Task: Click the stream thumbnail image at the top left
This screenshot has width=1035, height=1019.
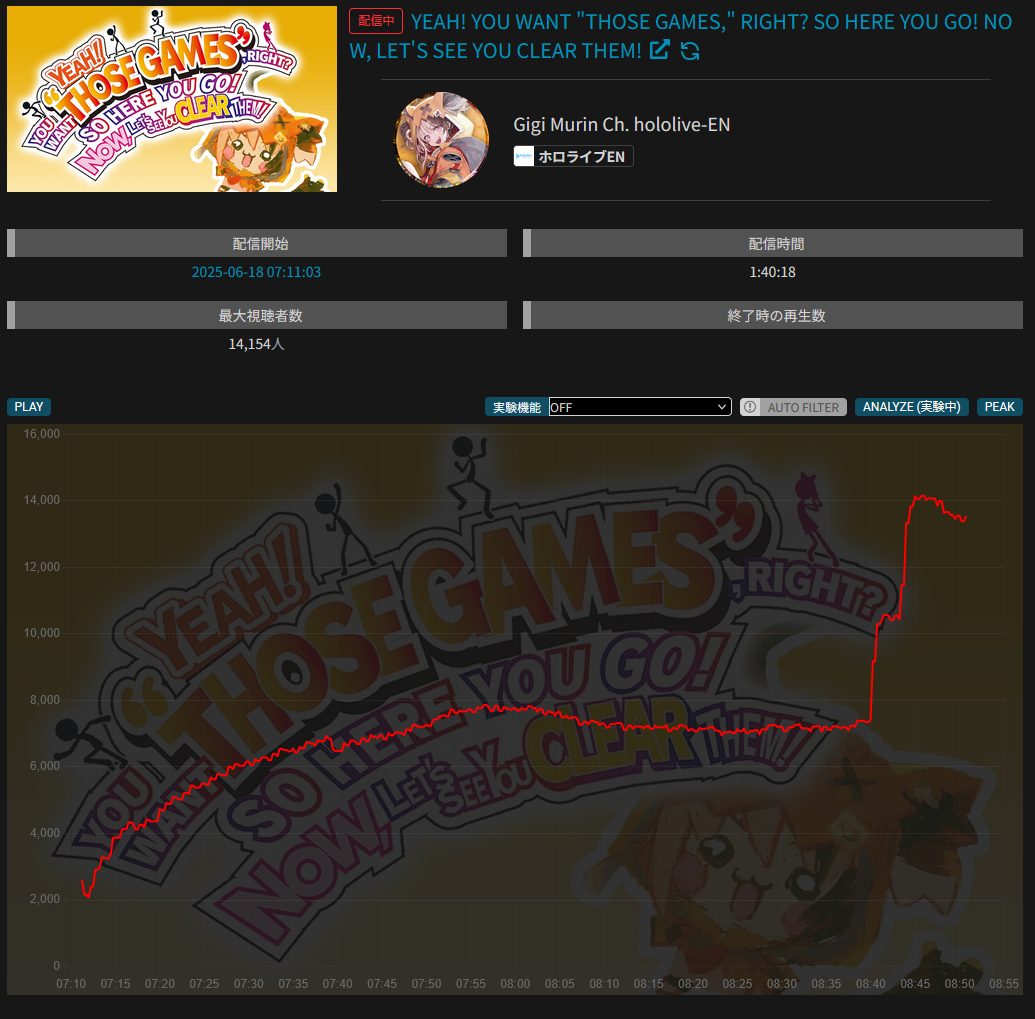Action: 172,99
